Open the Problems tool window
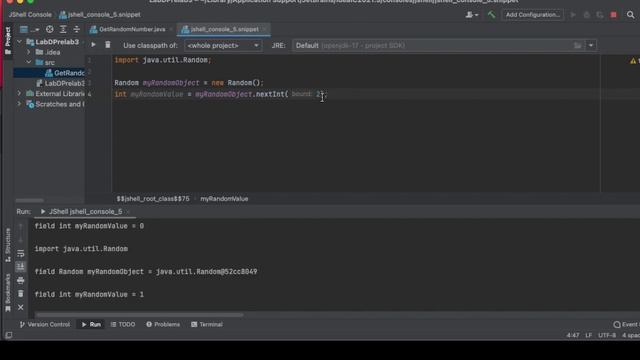 tap(163, 324)
